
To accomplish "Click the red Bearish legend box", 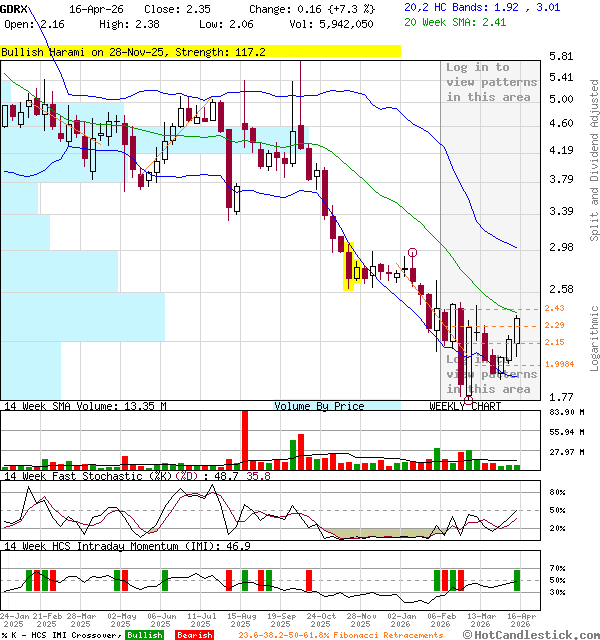I will pos(195,635).
